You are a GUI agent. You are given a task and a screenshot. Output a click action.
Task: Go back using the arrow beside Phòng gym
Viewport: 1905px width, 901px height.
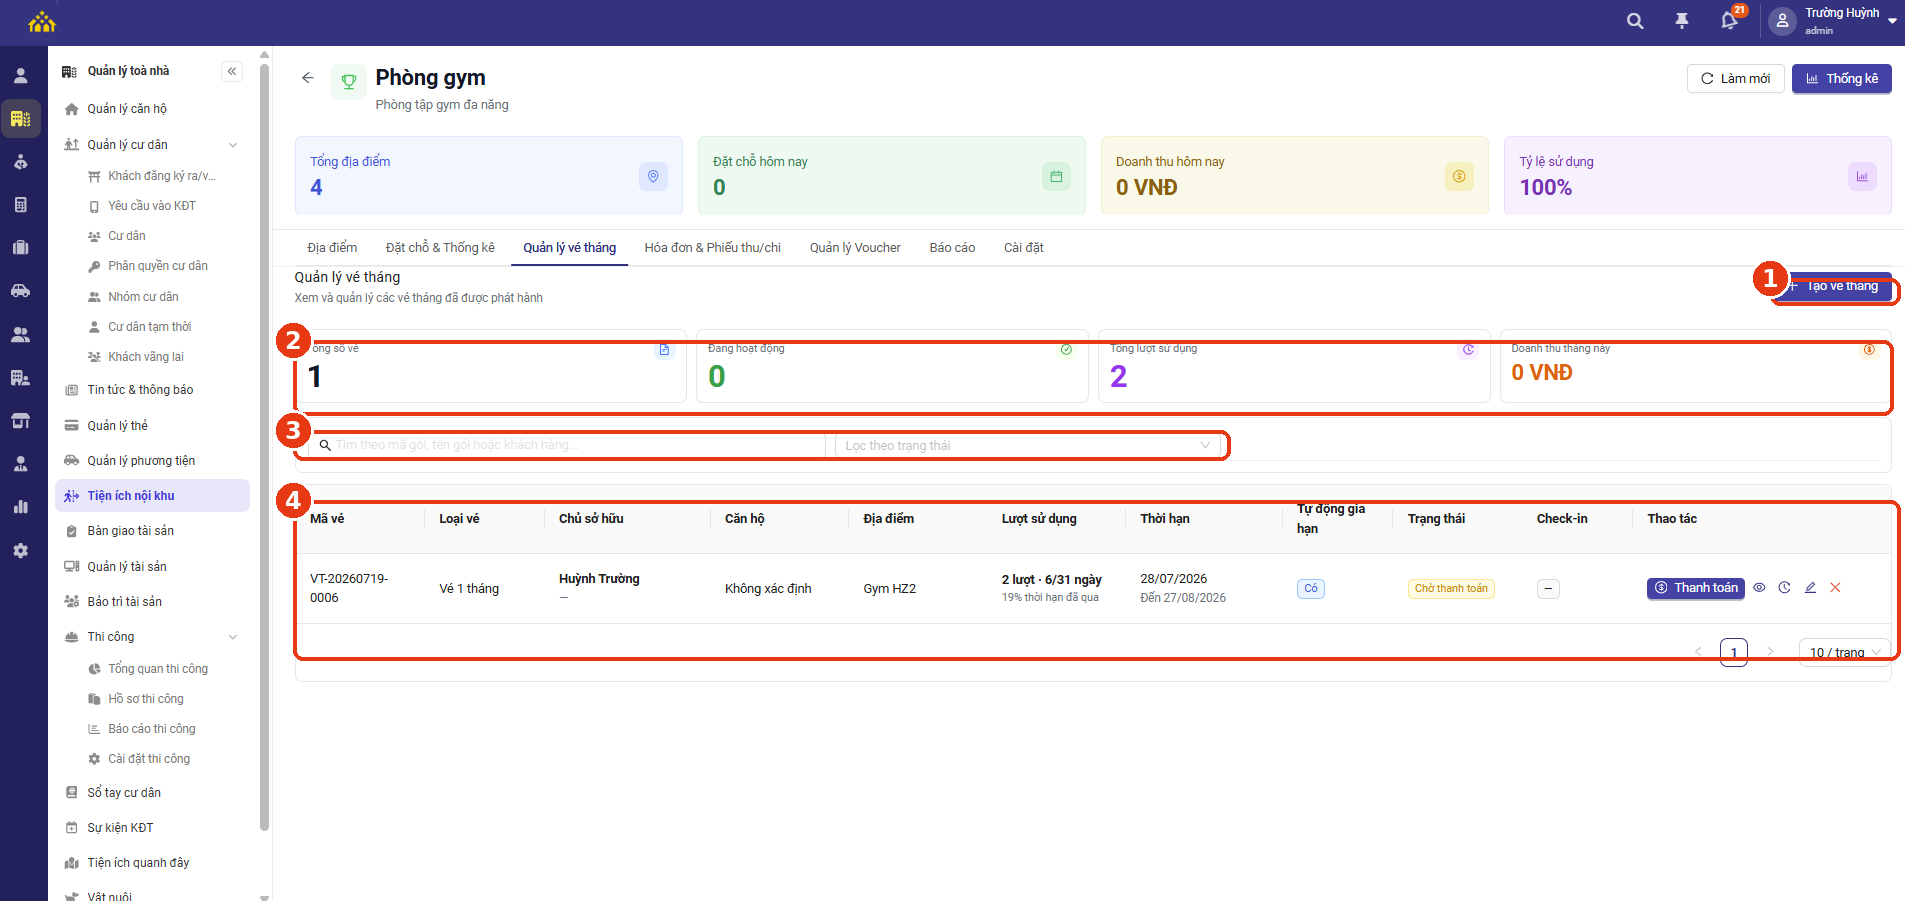[308, 78]
